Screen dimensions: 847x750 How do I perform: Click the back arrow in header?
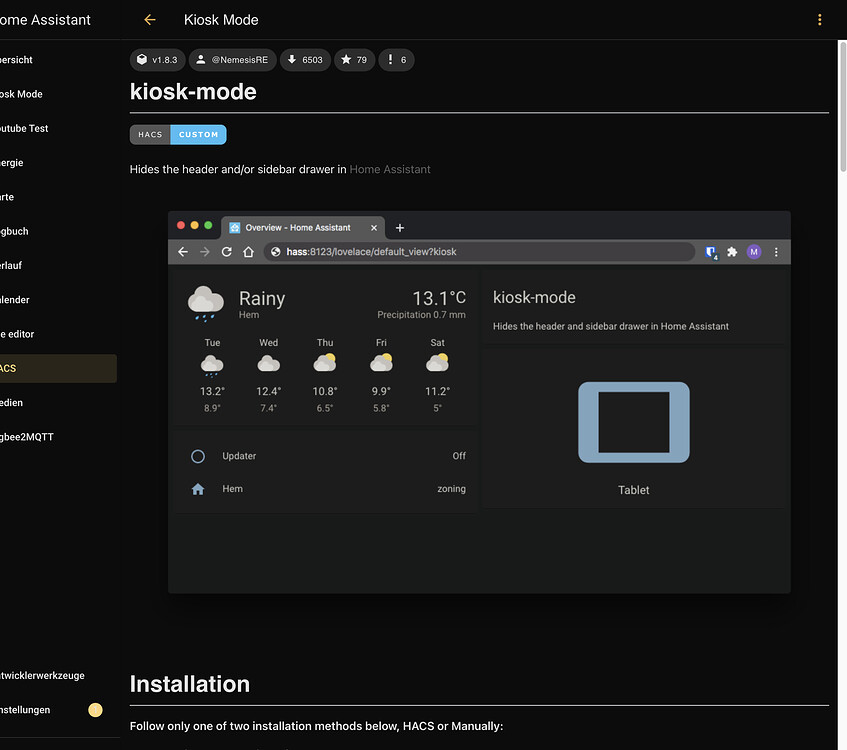coord(150,20)
